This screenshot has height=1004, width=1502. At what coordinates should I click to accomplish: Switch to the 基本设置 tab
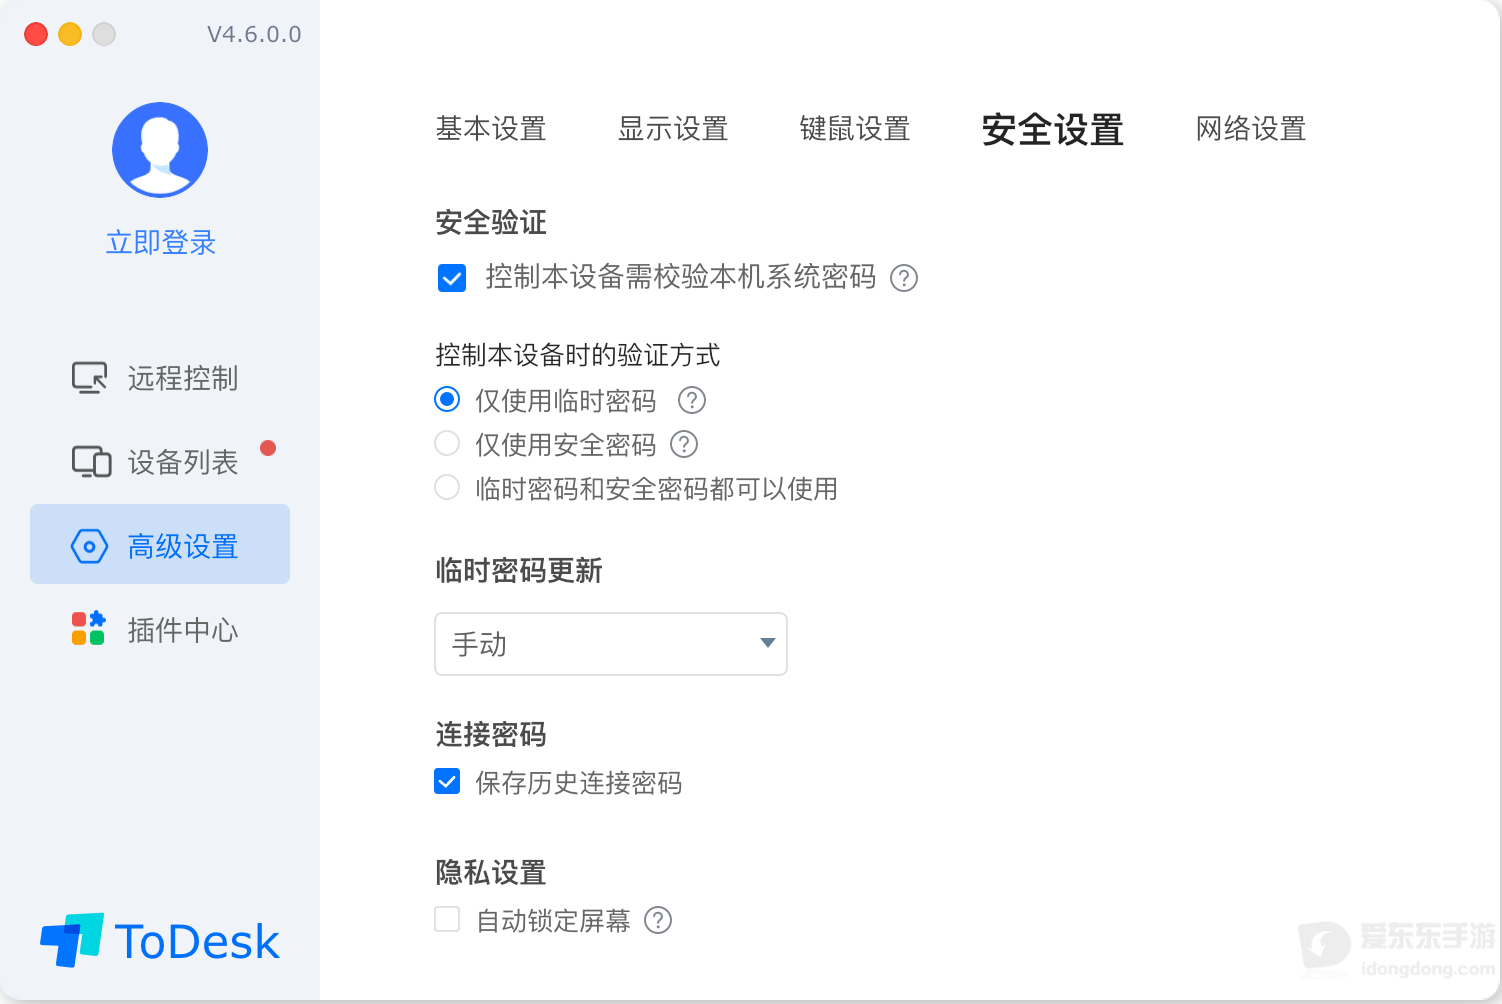491,129
